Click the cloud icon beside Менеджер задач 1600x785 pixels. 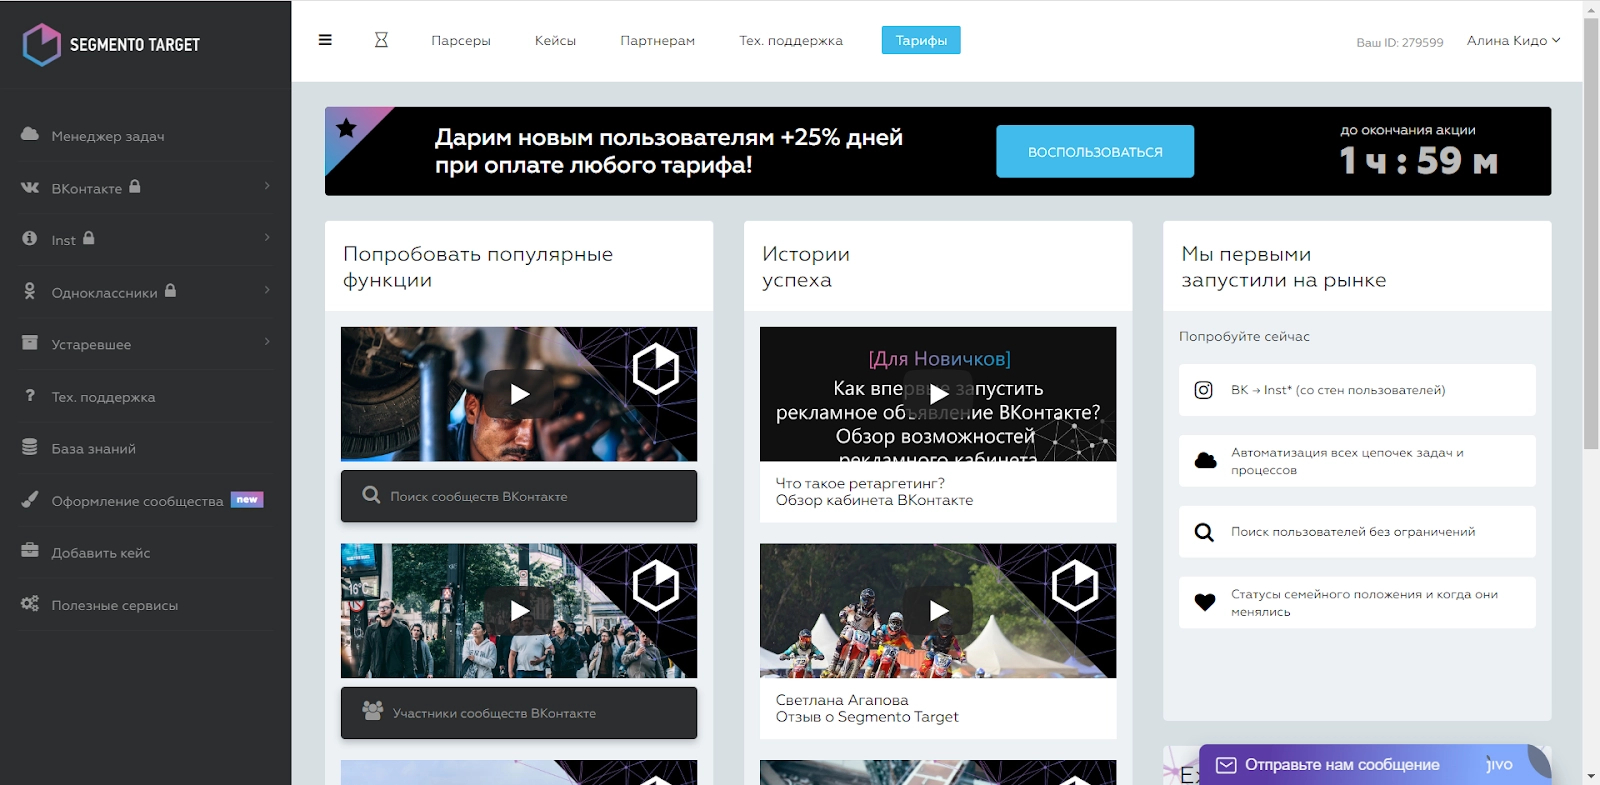tap(30, 134)
